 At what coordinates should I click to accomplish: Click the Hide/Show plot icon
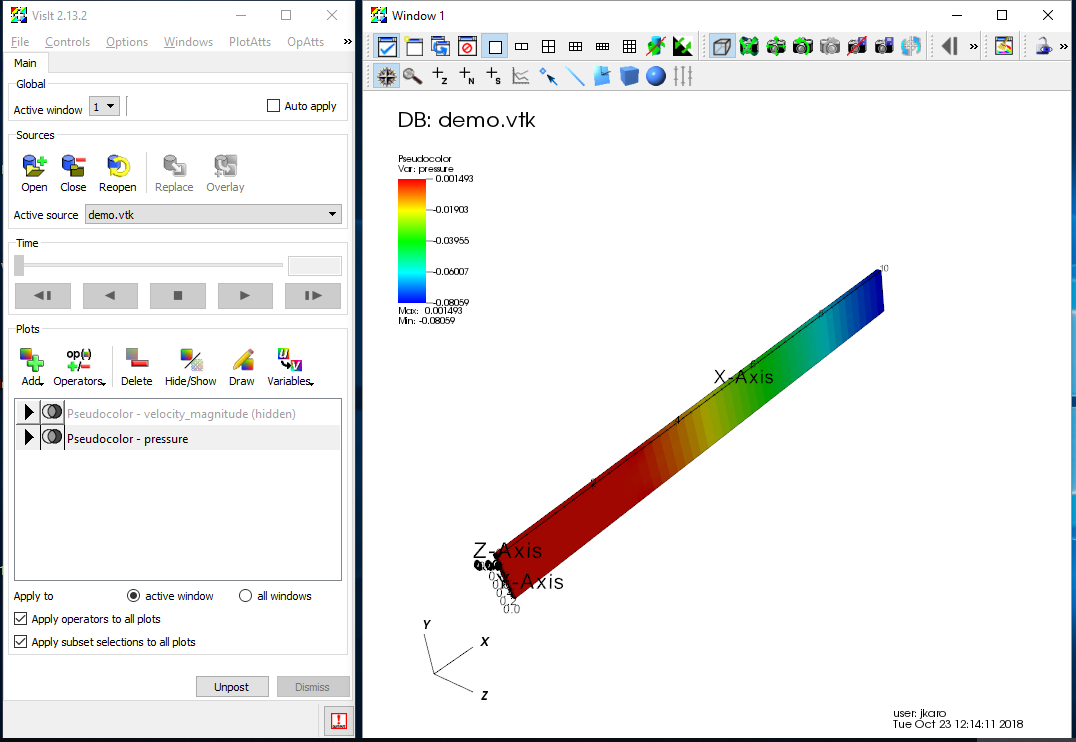[x=190, y=361]
